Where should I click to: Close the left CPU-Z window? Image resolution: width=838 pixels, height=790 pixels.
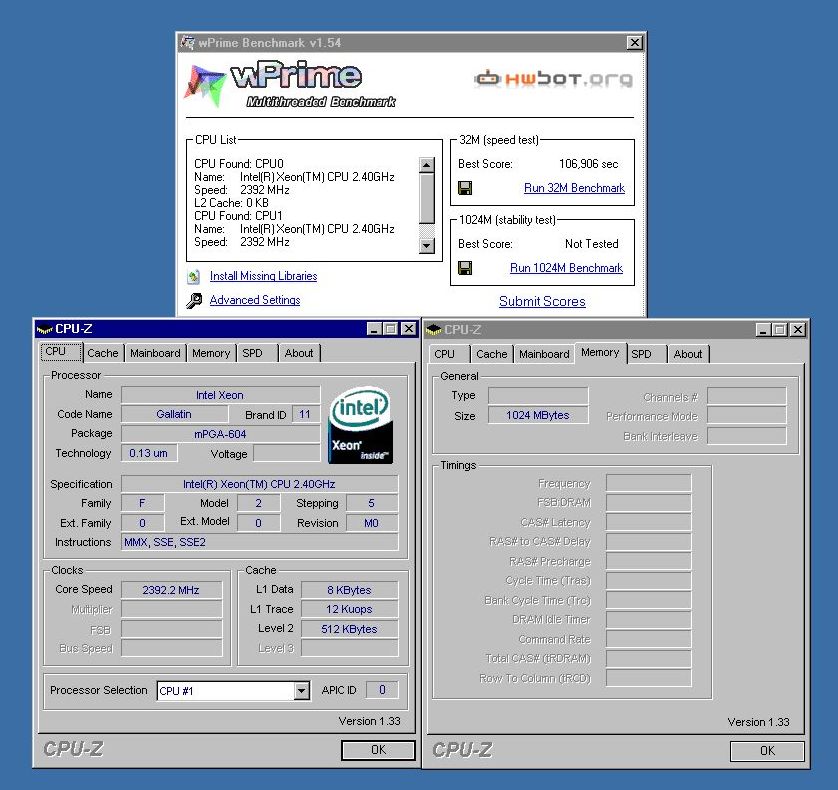click(x=409, y=329)
